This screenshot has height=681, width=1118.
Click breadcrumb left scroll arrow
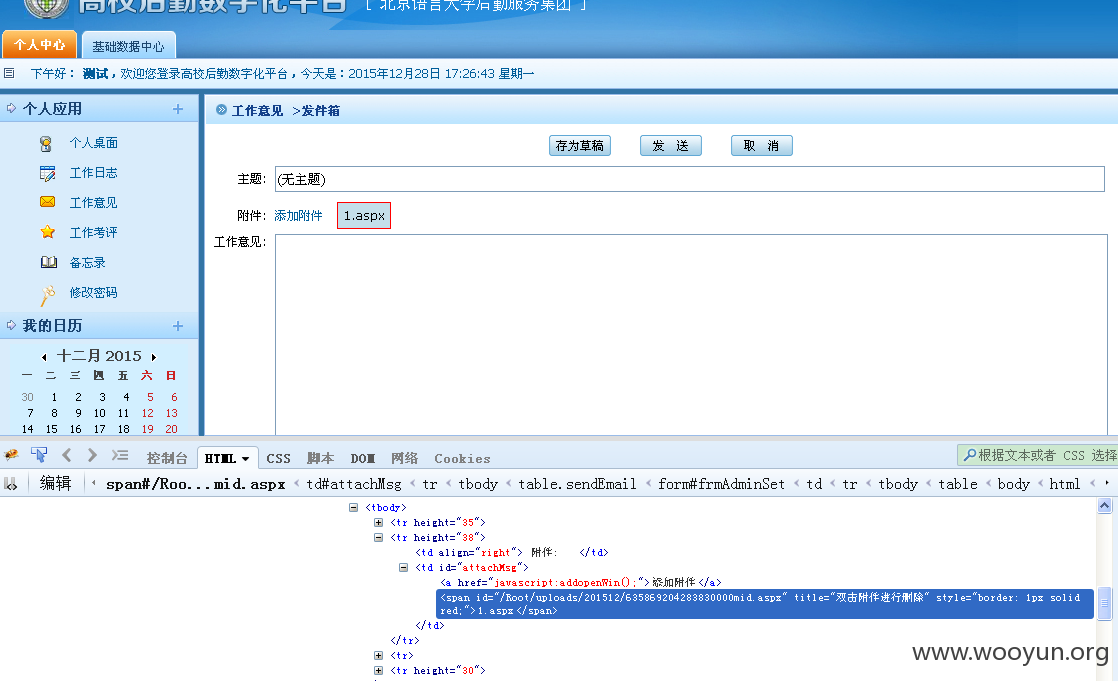pyautogui.click(x=94, y=483)
